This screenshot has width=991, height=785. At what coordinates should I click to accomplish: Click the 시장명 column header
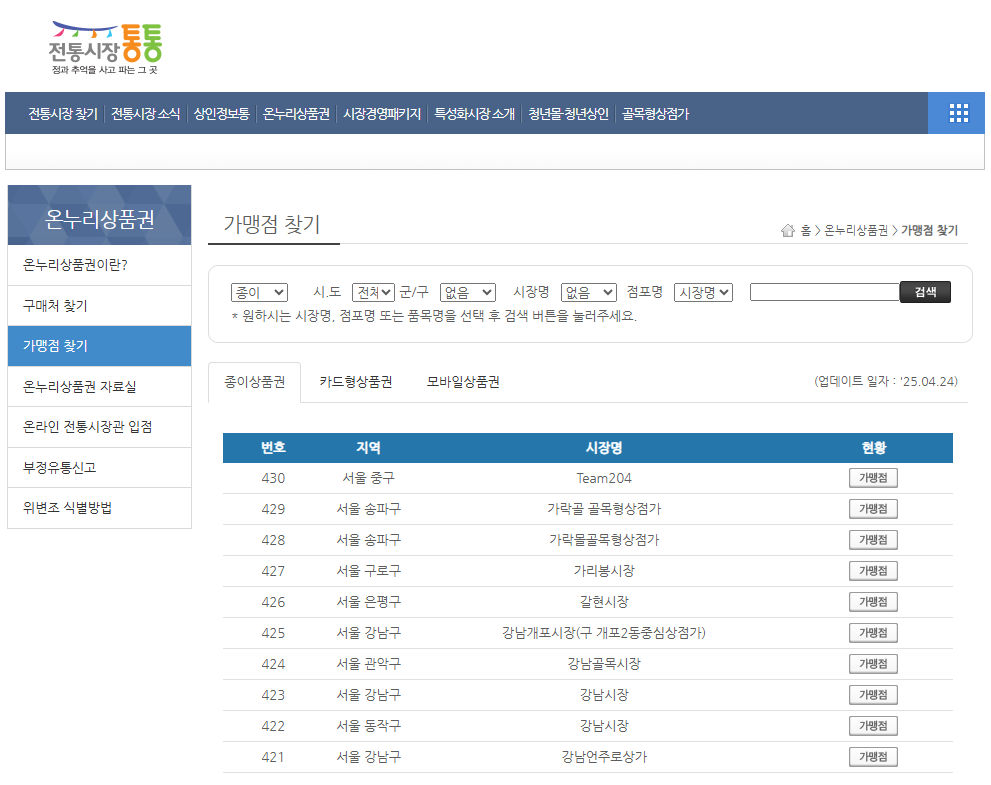coord(604,447)
